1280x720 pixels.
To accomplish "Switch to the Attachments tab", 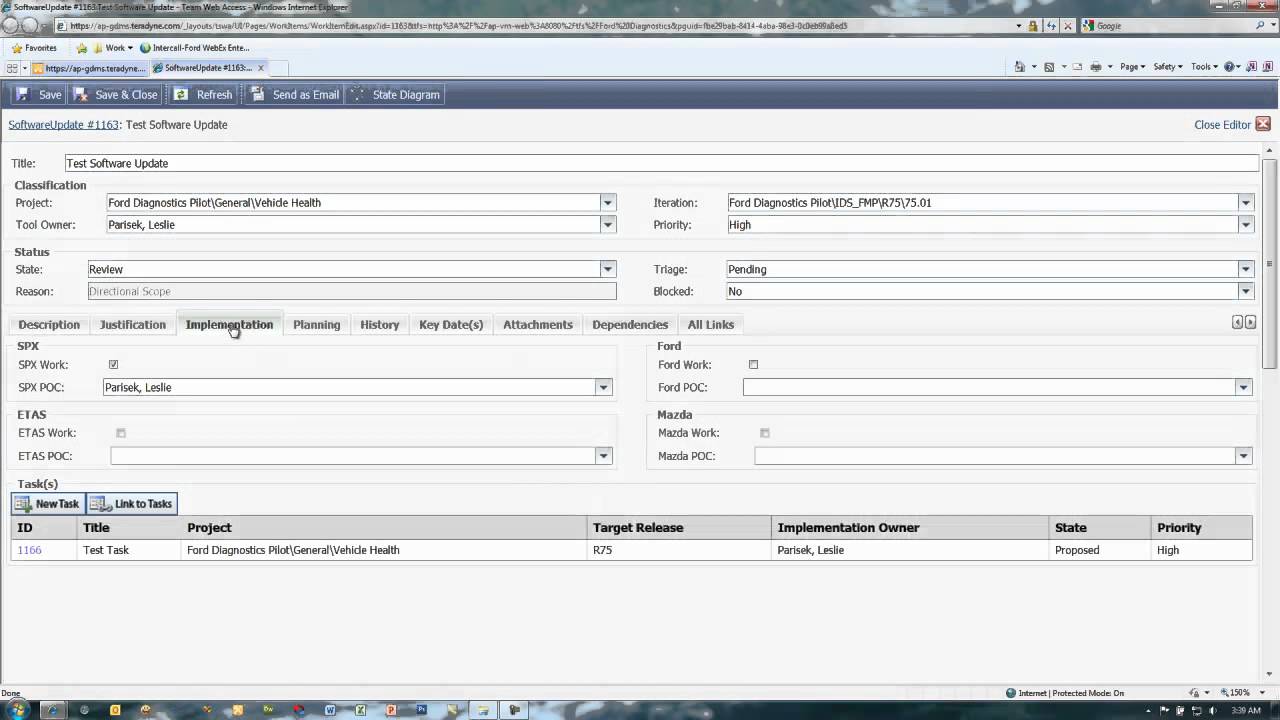I will (538, 324).
